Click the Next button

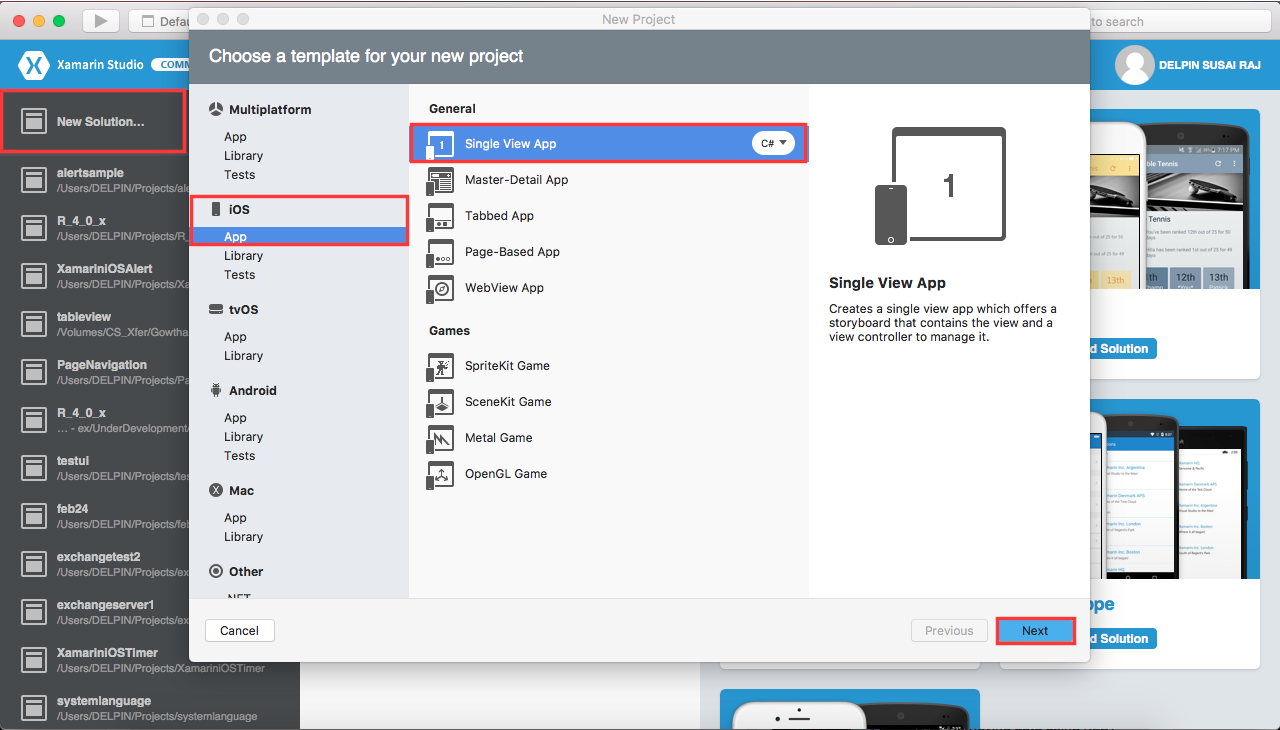(1035, 630)
